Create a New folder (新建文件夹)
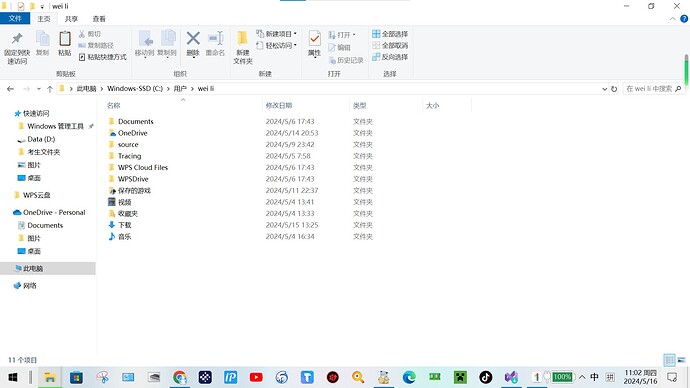Viewport: 690px width, 388px height. 242,48
